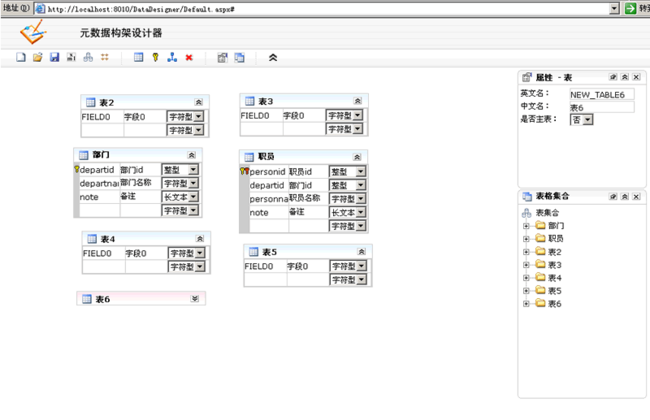
Task: Click the properties panel toolbar icon
Action: pos(223,58)
